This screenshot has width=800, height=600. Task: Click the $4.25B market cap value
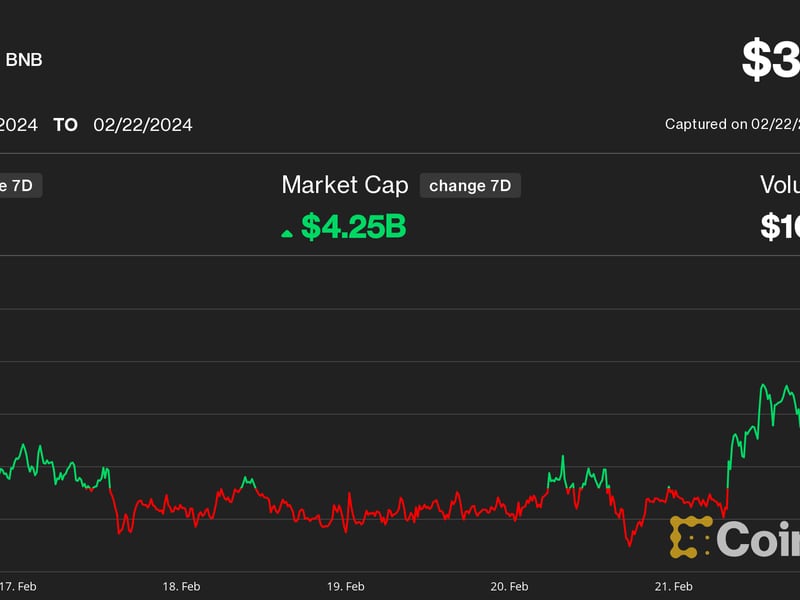point(353,227)
